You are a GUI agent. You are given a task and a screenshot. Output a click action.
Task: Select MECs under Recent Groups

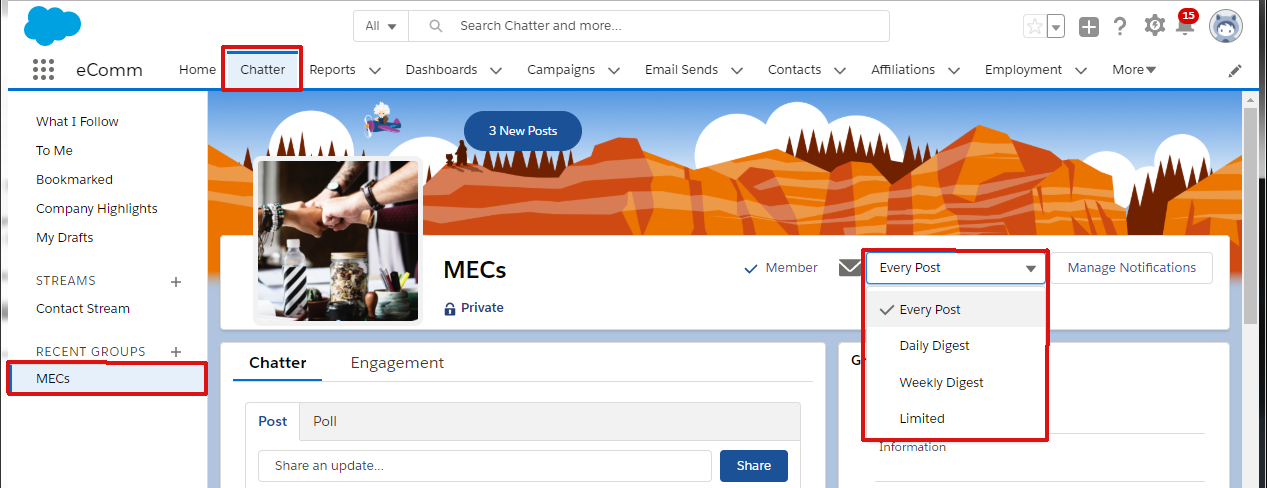coord(107,379)
